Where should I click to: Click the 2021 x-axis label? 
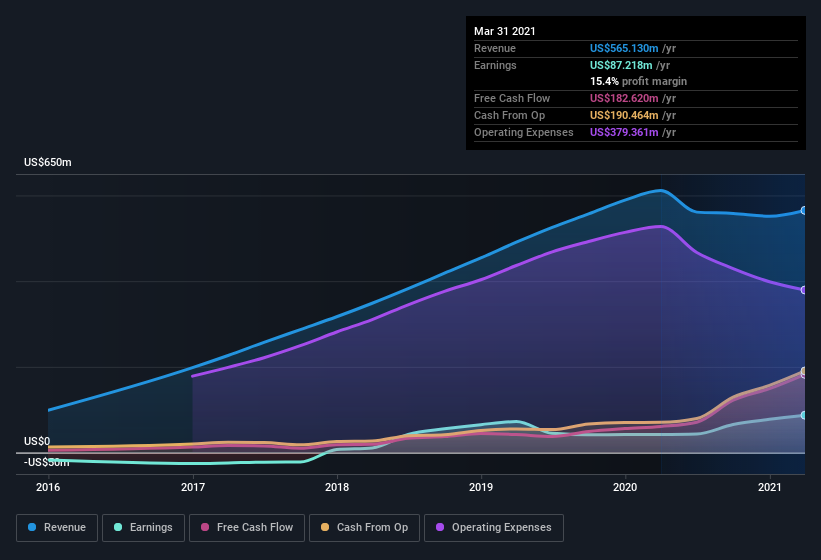770,487
